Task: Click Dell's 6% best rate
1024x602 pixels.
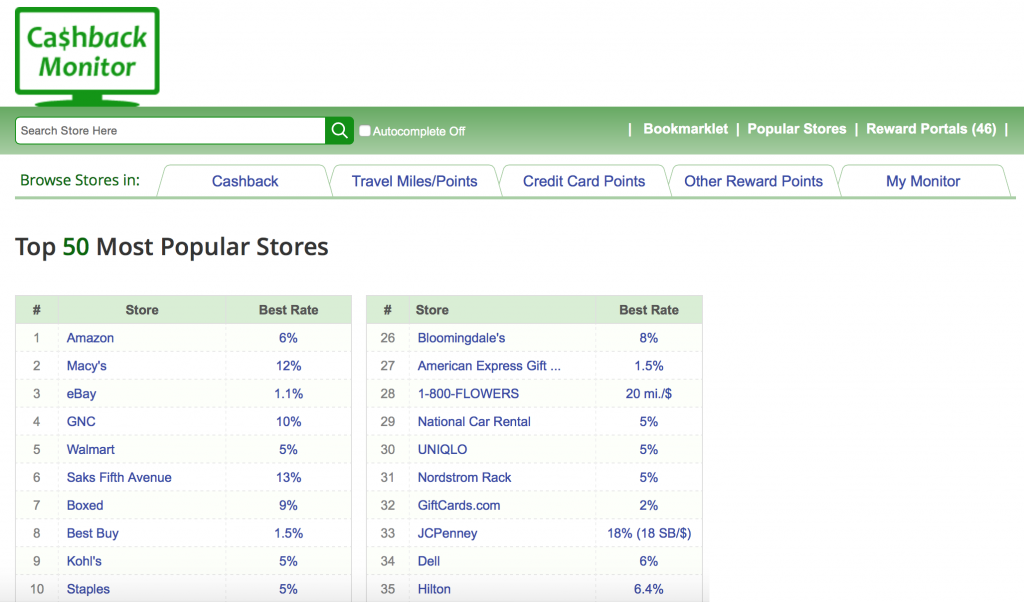Action: pos(648,562)
